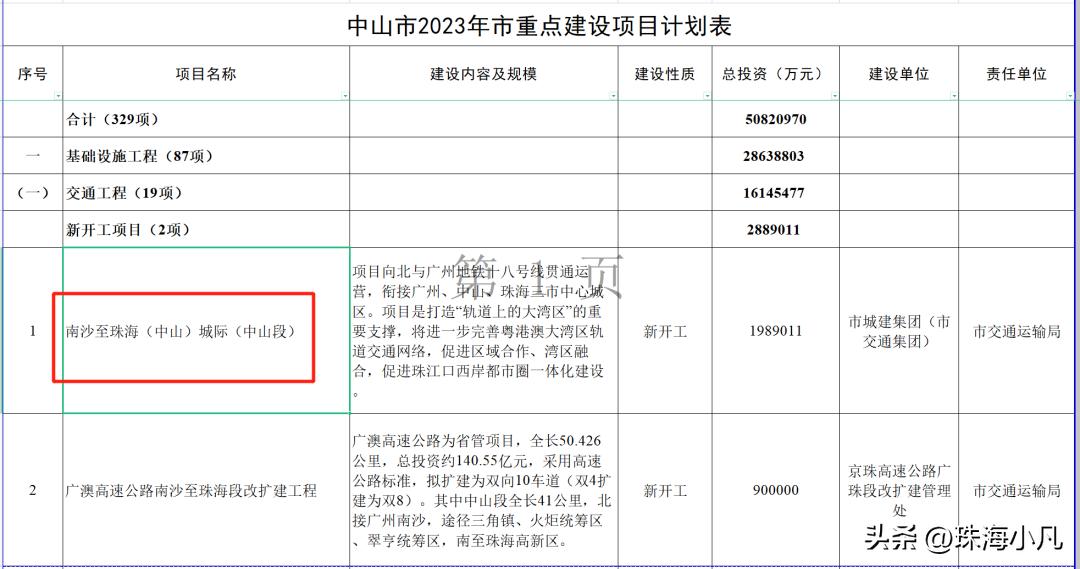The image size is (1080, 569).
Task: Select the 责任单位 header cell
Action: (x=1017, y=74)
